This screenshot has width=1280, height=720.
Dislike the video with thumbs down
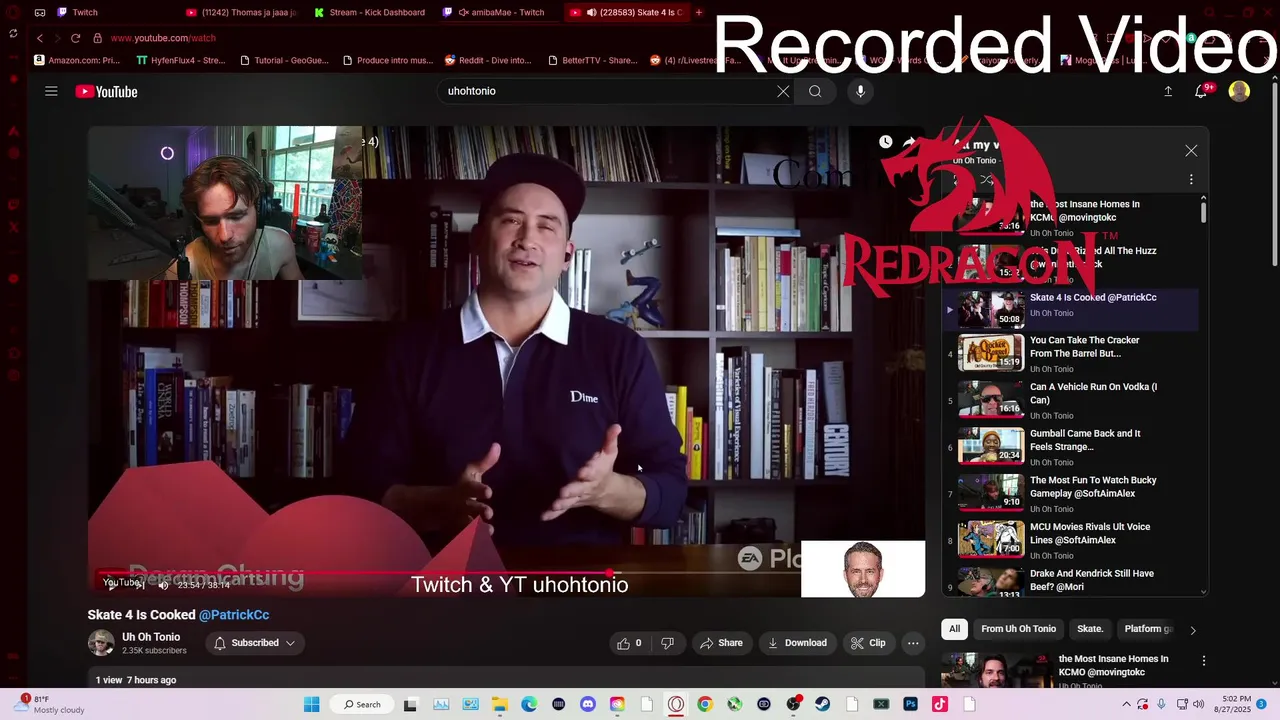pos(667,643)
